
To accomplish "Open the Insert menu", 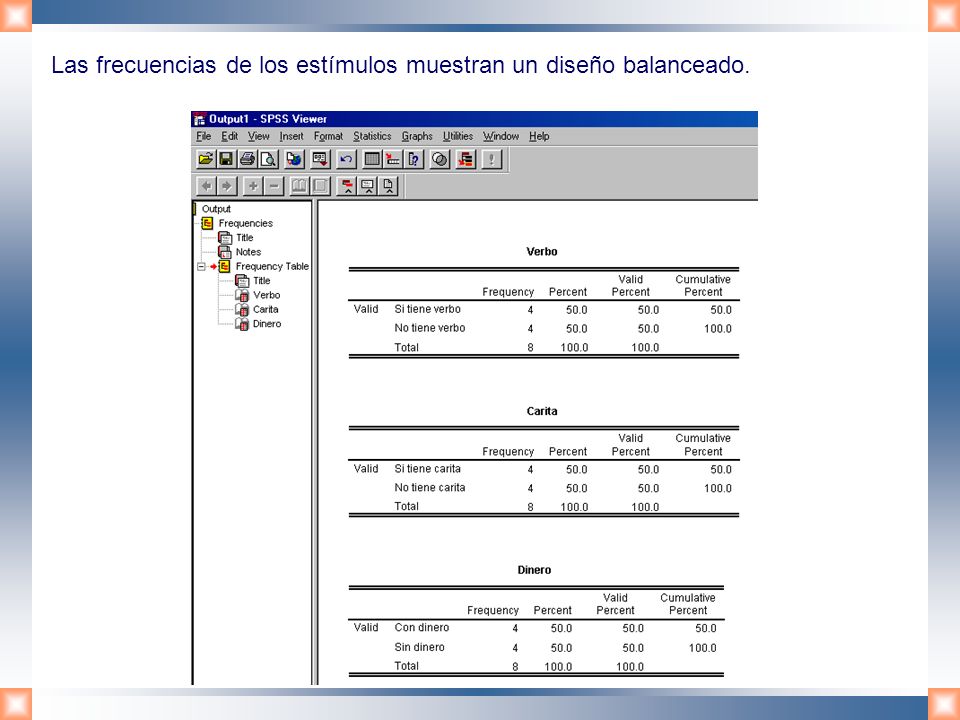I will click(291, 136).
